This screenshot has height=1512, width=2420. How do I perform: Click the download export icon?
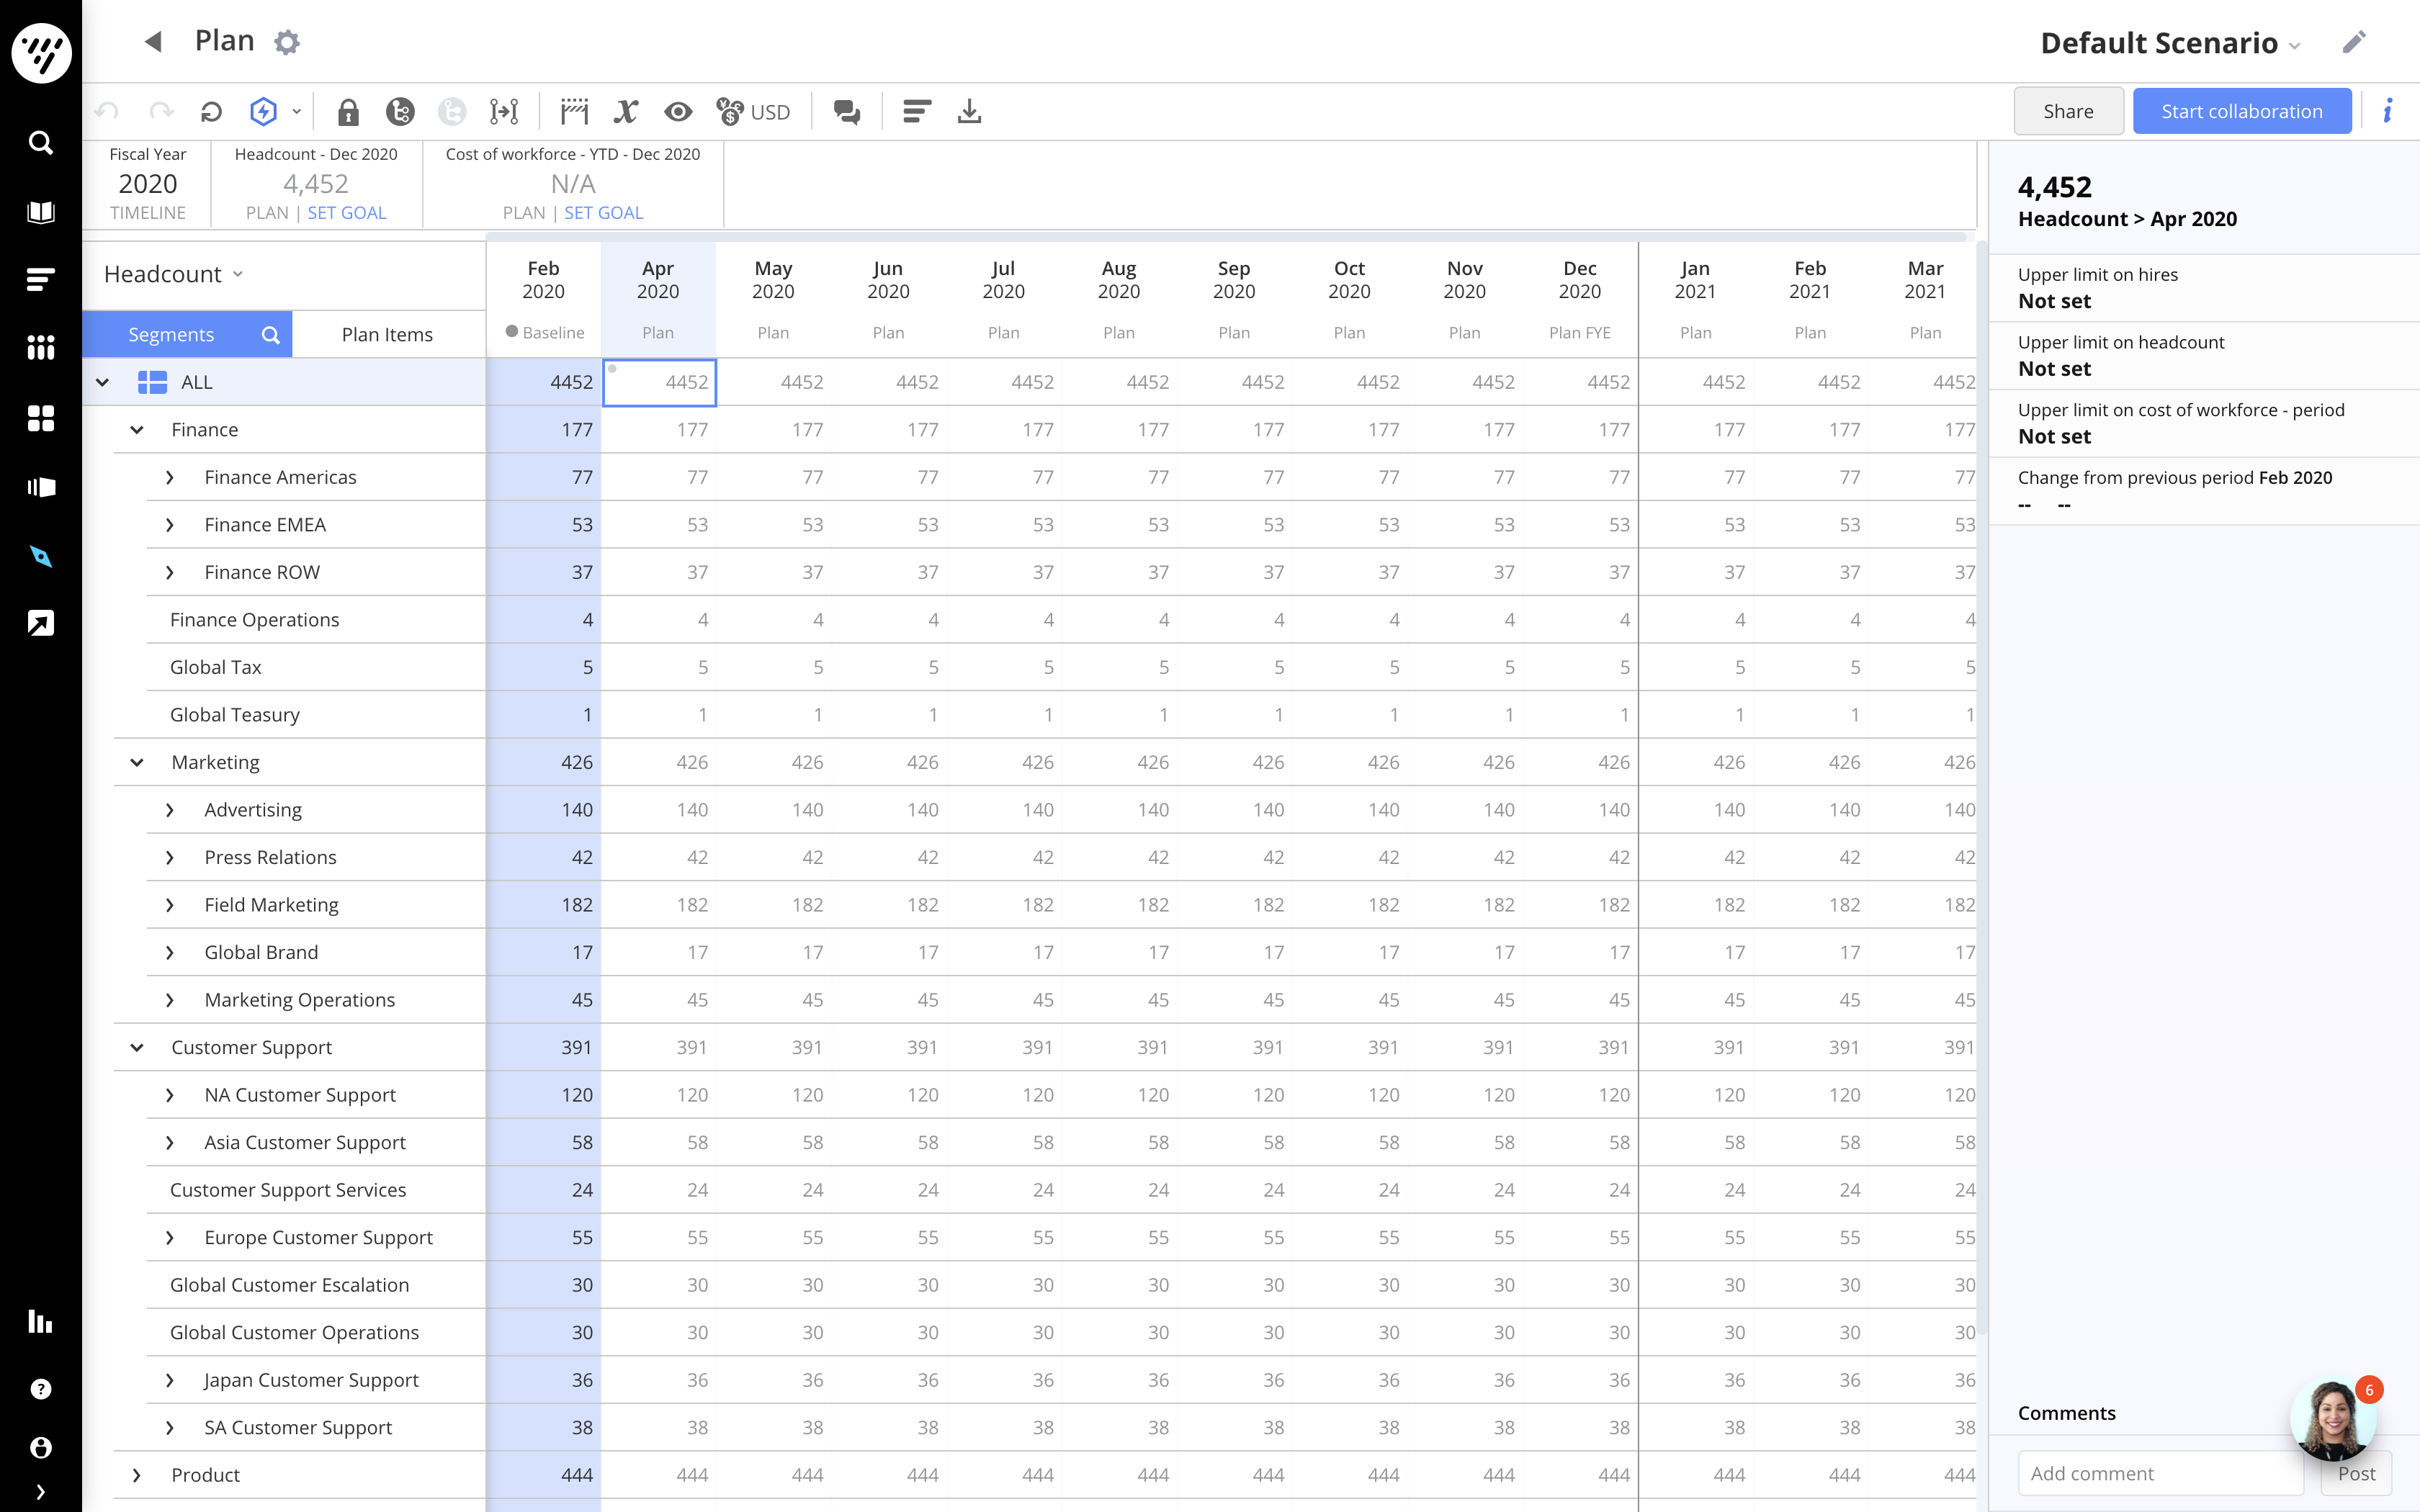click(x=969, y=112)
